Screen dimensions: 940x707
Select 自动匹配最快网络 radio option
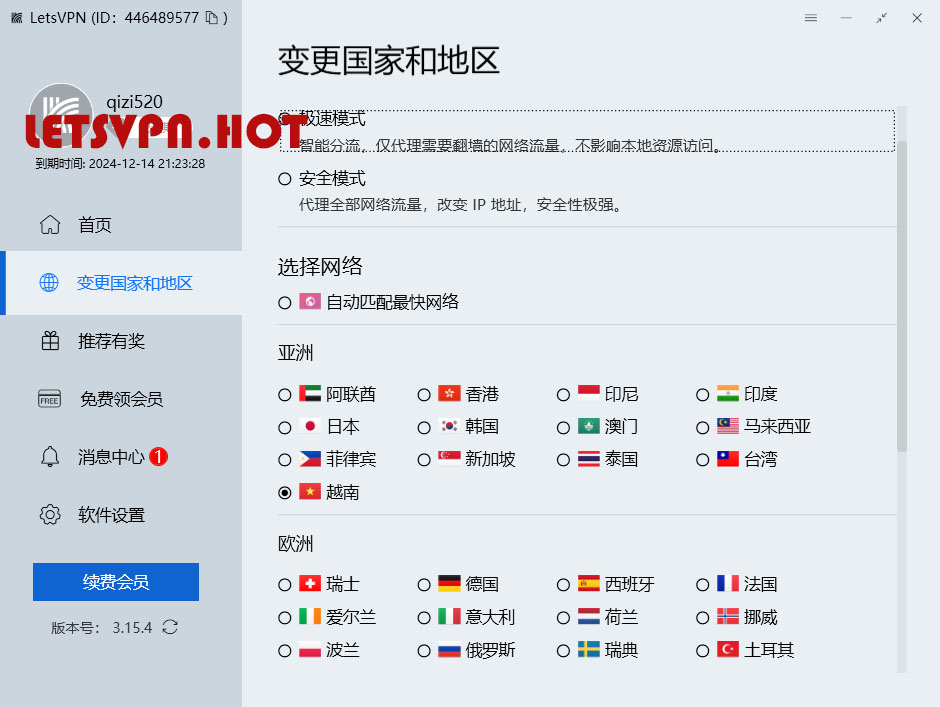point(285,302)
